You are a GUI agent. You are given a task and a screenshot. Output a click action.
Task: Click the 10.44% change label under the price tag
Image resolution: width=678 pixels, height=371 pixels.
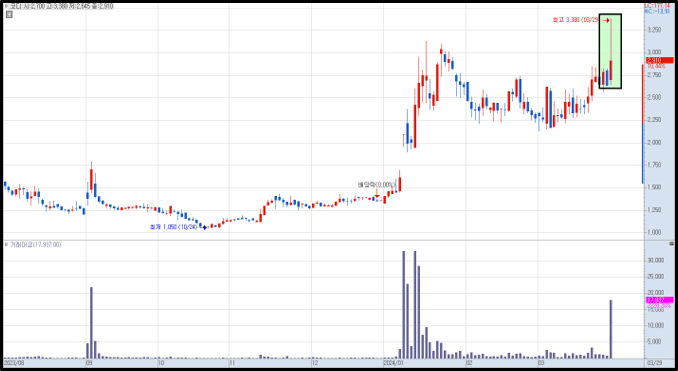[x=656, y=66]
